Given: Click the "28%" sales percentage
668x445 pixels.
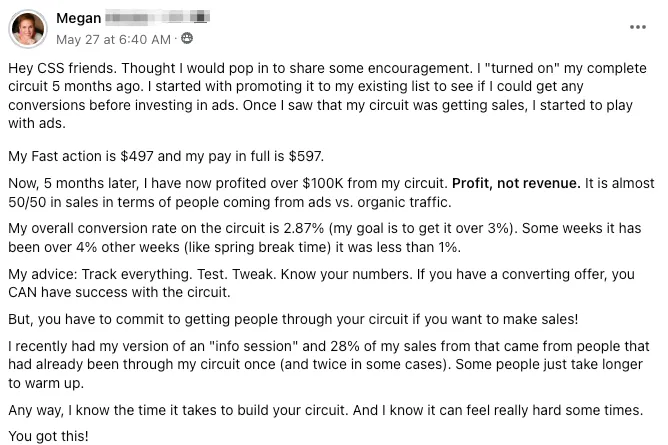Looking at the screenshot, I should (x=345, y=346).
